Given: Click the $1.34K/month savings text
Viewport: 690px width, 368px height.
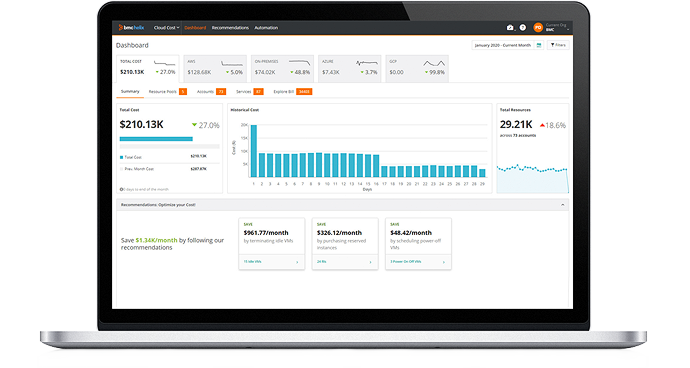Looking at the screenshot, I should pyautogui.click(x=156, y=240).
